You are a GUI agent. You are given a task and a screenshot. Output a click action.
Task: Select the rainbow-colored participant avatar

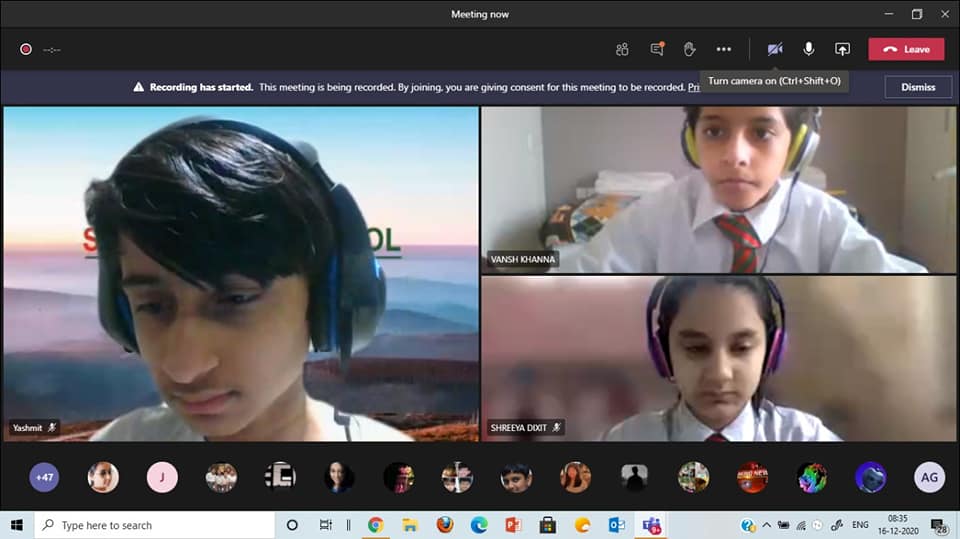811,477
